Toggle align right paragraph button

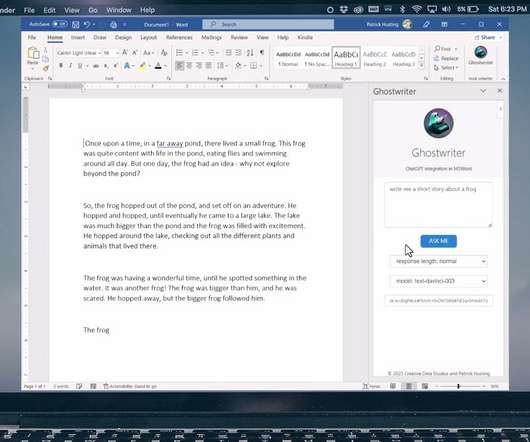click(x=199, y=66)
